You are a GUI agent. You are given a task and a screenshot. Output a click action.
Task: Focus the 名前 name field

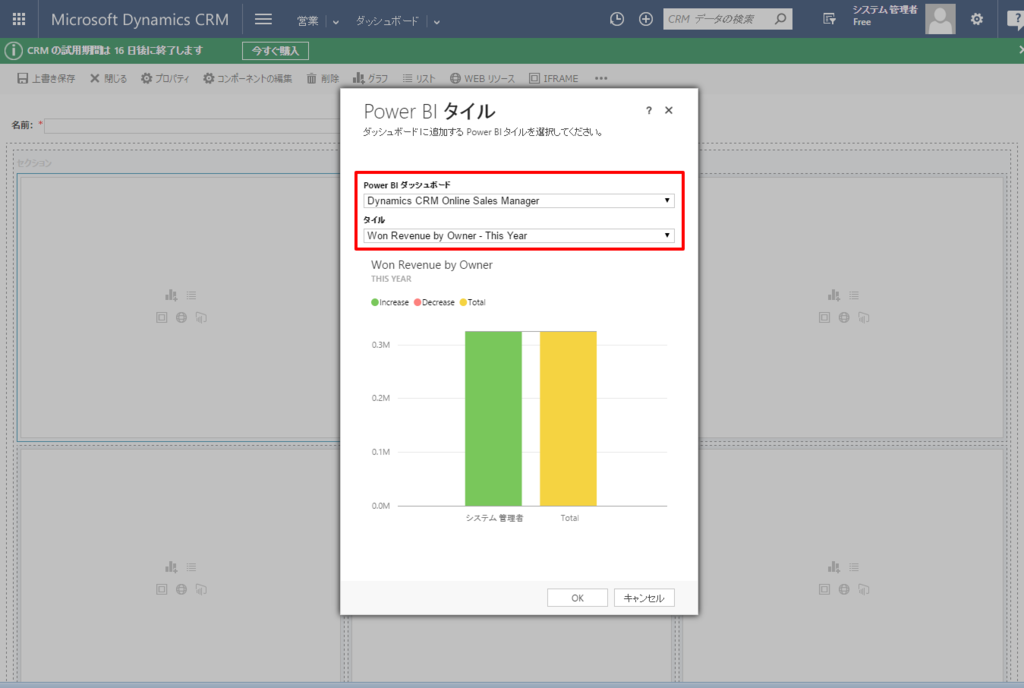pos(192,125)
